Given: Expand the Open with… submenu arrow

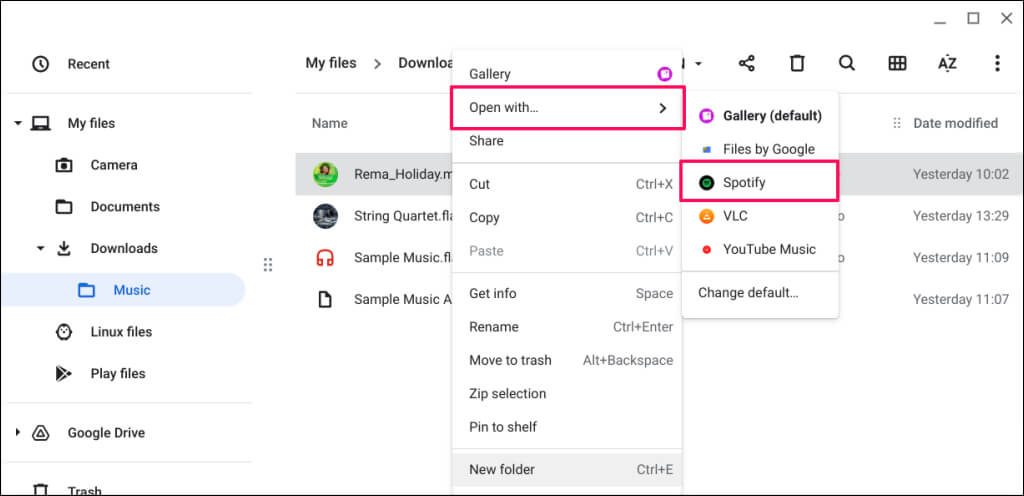Looking at the screenshot, I should pos(663,108).
